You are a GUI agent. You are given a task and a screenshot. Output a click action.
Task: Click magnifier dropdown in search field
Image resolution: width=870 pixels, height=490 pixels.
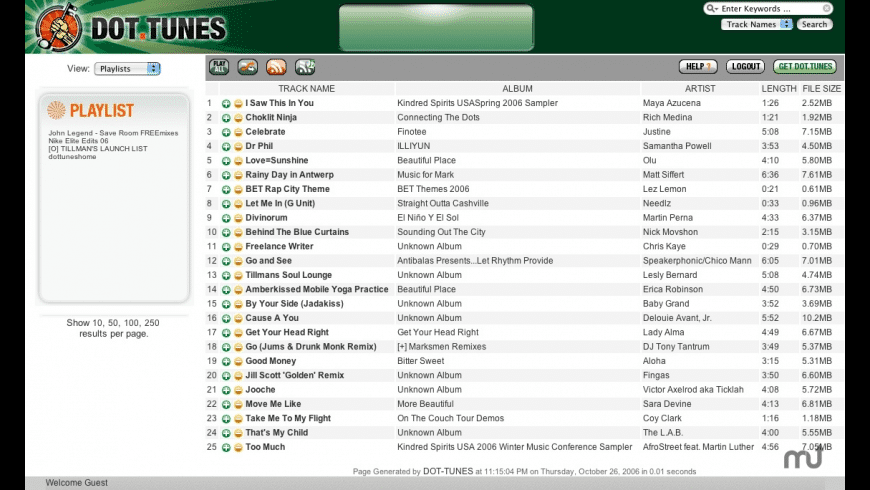click(712, 8)
